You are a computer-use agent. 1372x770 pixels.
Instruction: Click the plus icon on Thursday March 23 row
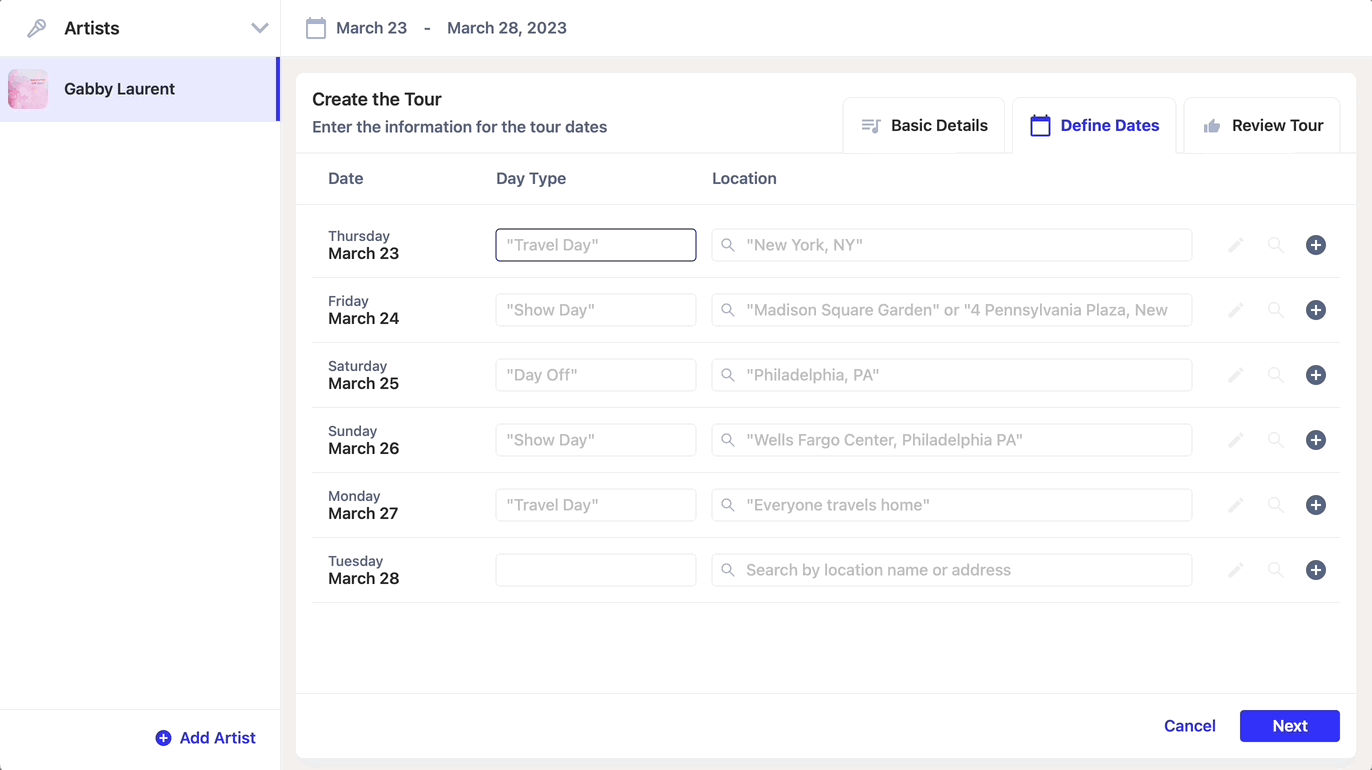1316,244
